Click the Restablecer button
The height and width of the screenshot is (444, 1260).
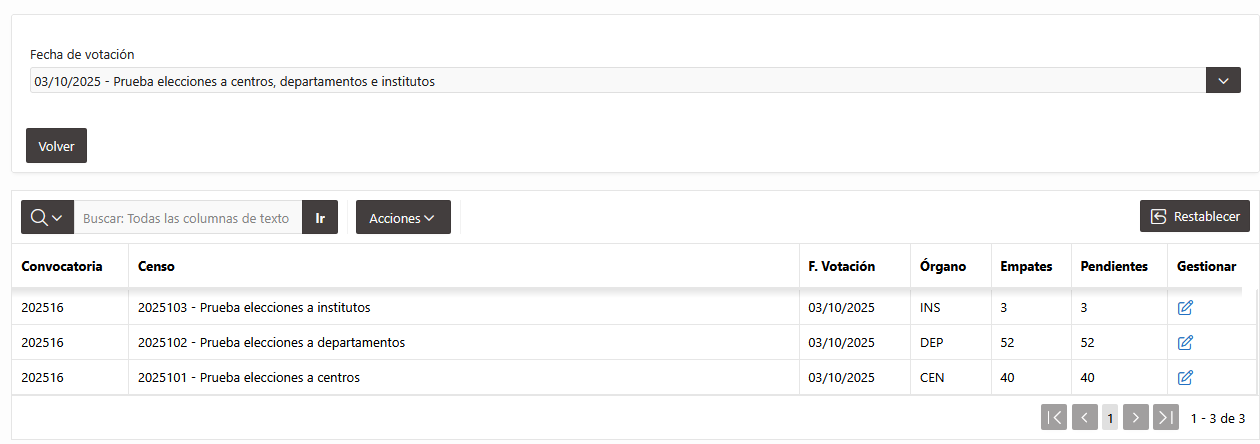(x=1195, y=216)
